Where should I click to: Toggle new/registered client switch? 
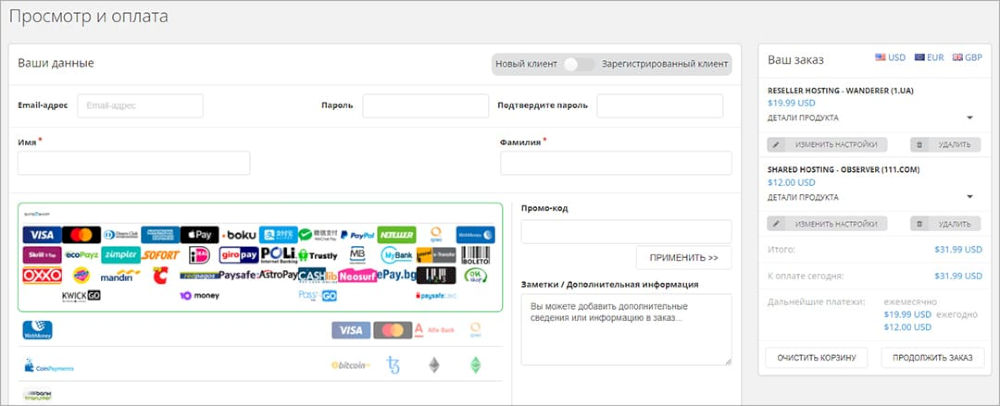(x=579, y=64)
